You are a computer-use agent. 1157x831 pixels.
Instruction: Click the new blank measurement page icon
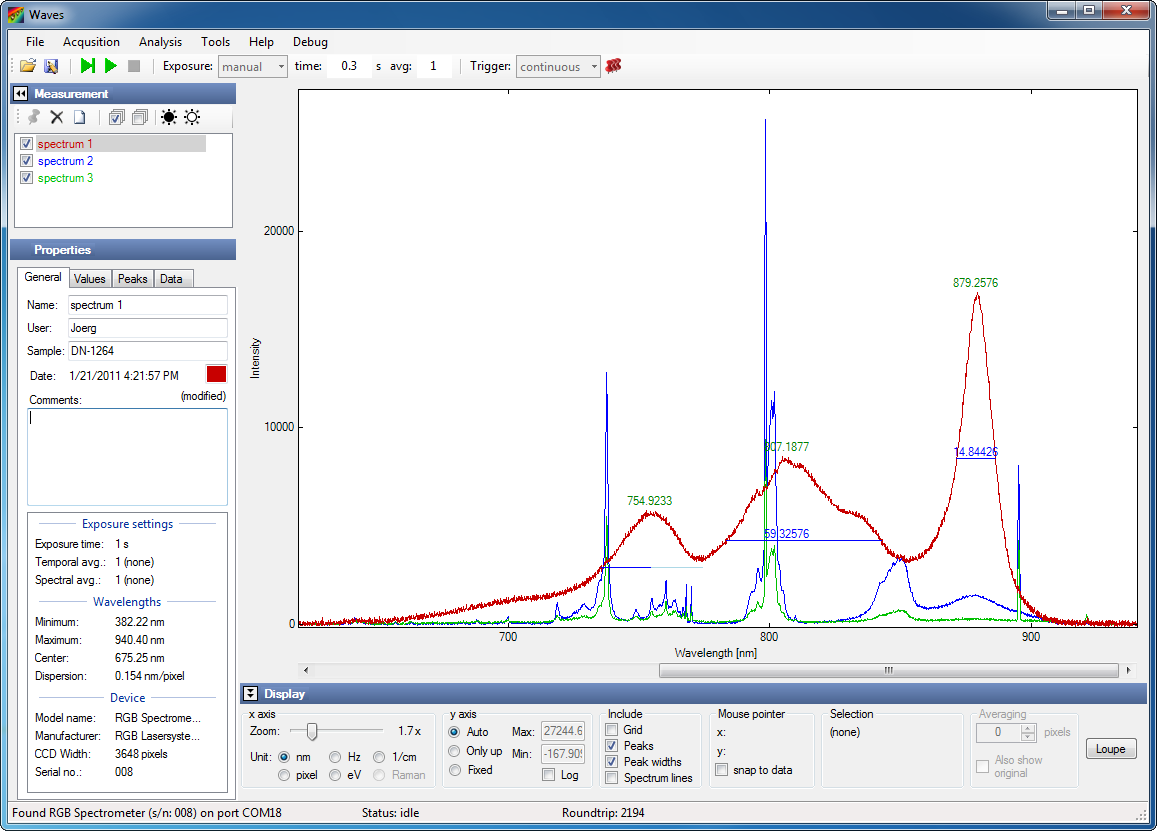coord(79,117)
